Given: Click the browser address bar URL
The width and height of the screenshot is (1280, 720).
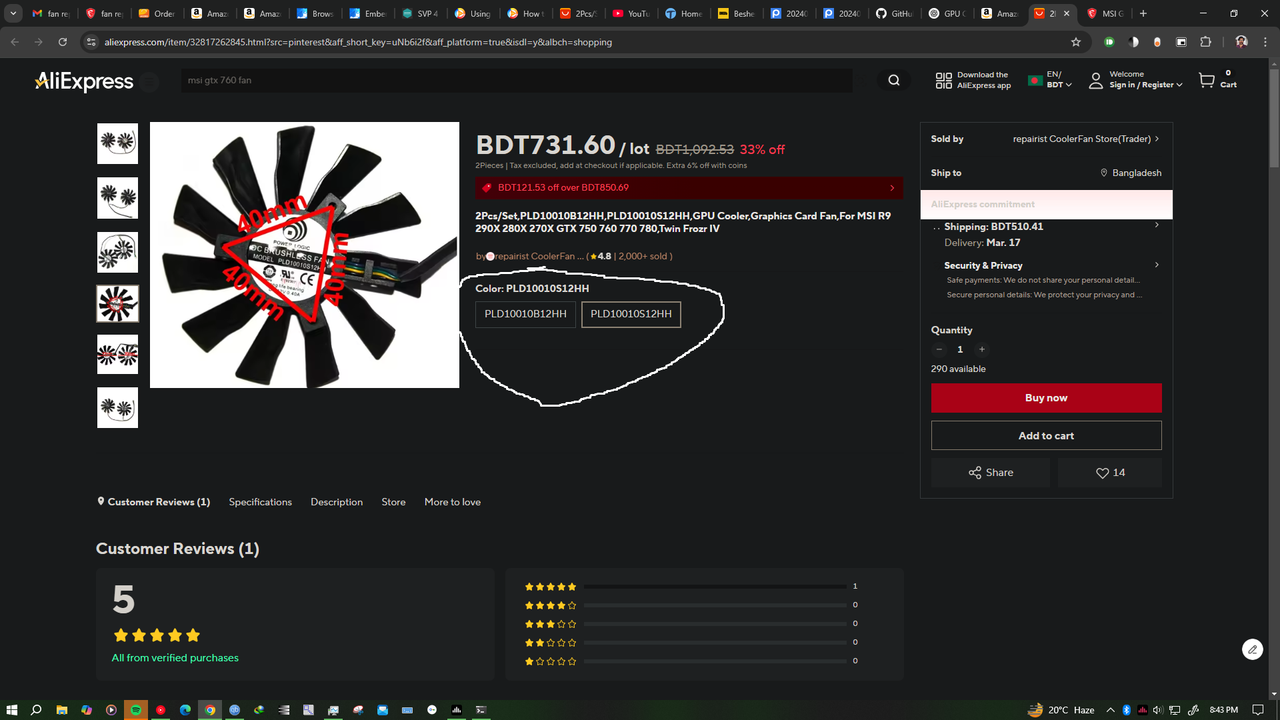Looking at the screenshot, I should 358,42.
